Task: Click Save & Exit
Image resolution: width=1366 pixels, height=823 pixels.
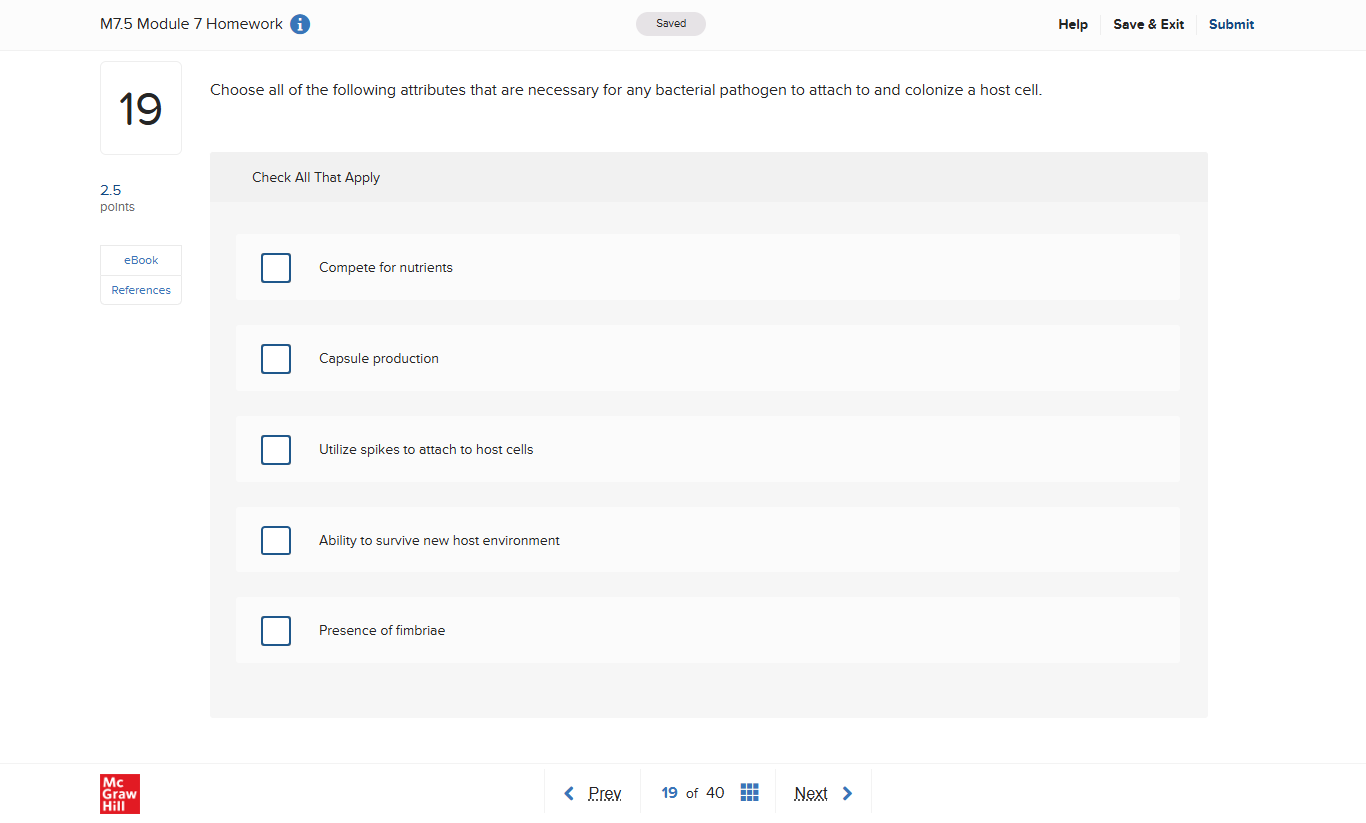Action: pyautogui.click(x=1148, y=24)
